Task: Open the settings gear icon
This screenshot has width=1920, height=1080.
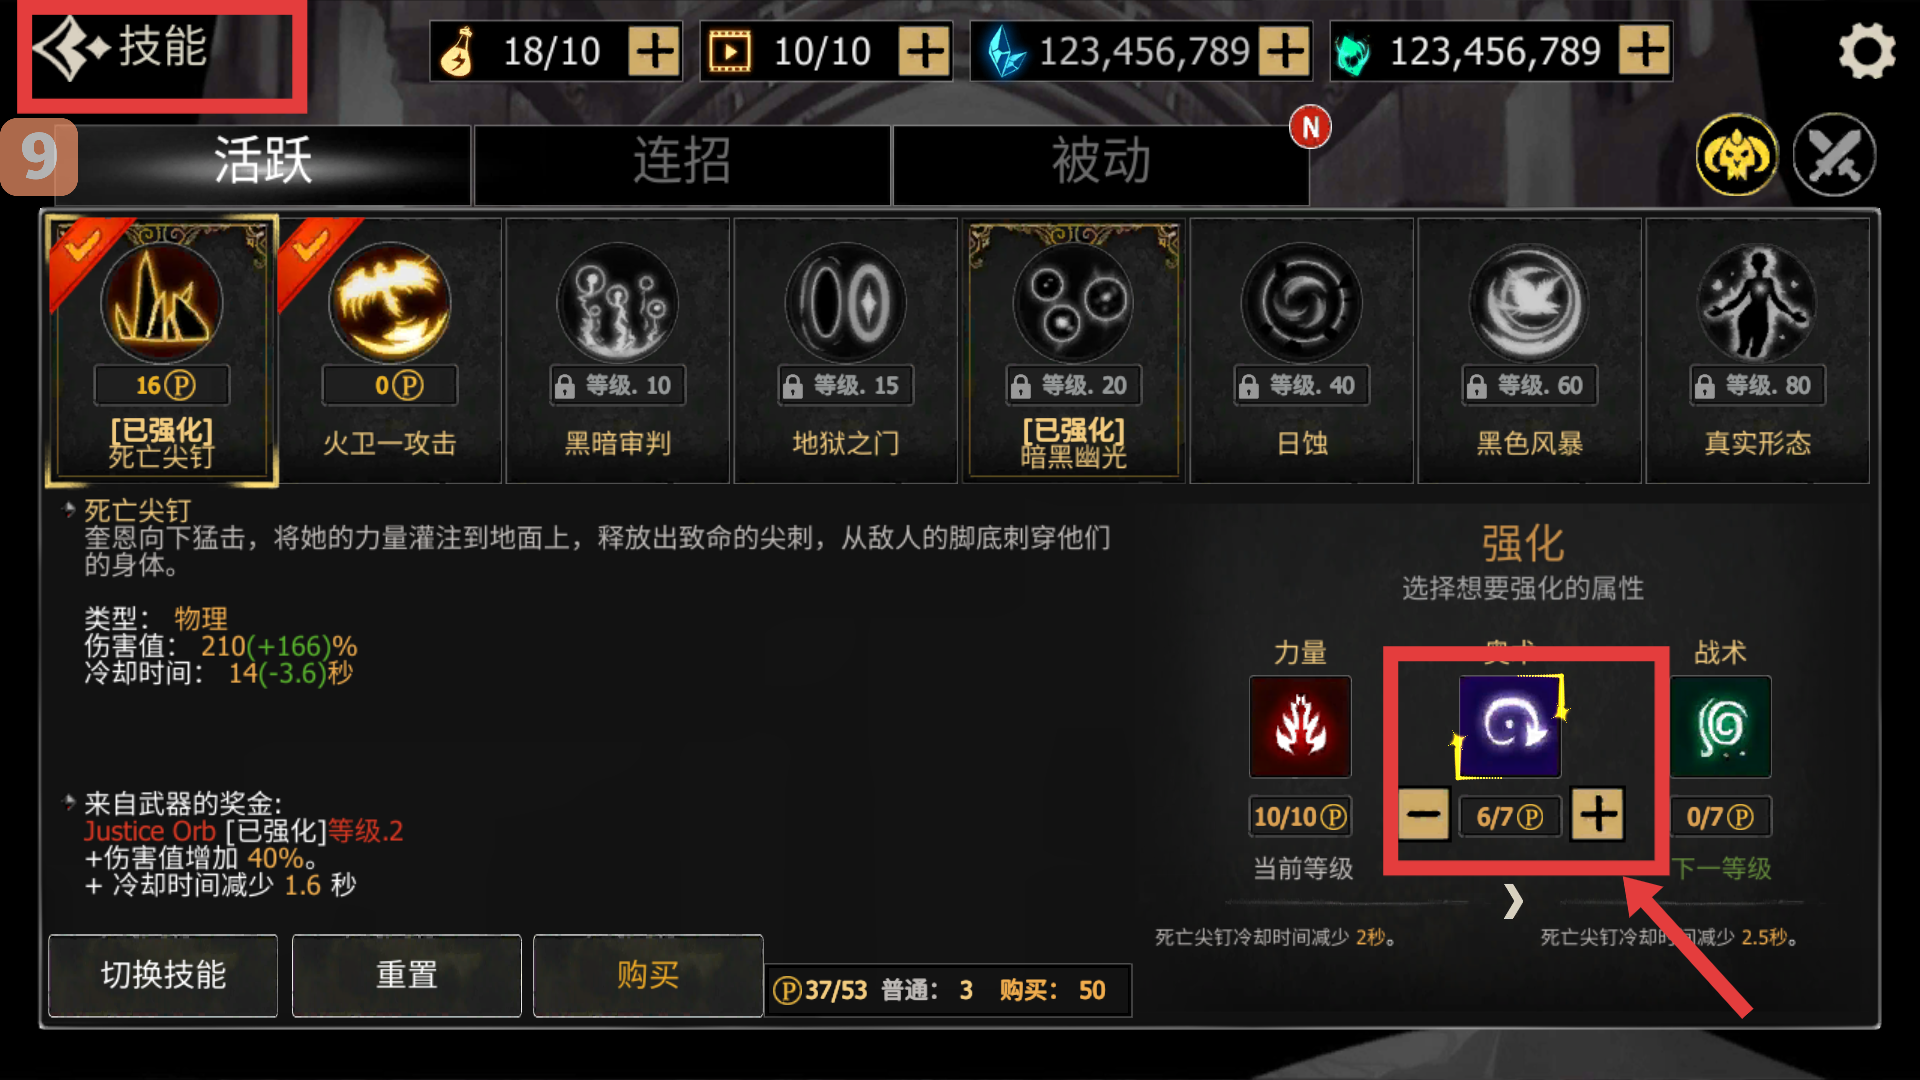Action: (x=1866, y=51)
